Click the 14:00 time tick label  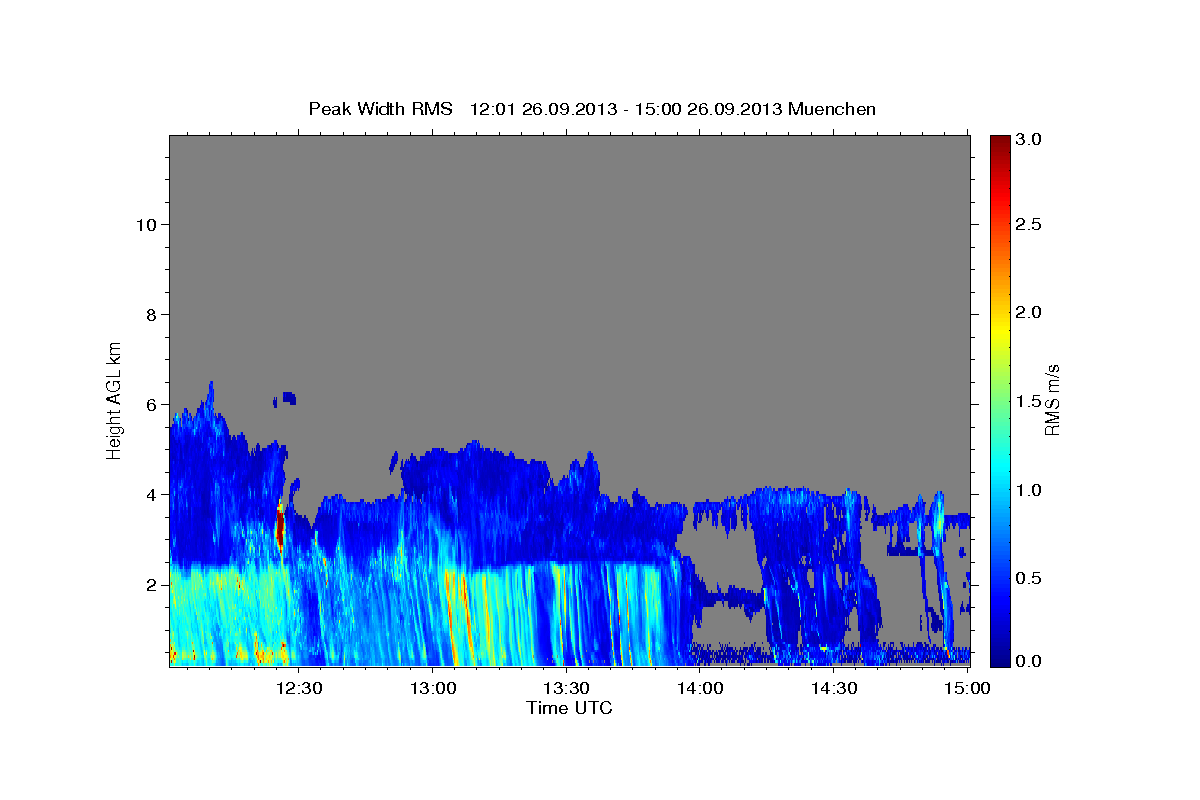(x=700, y=688)
